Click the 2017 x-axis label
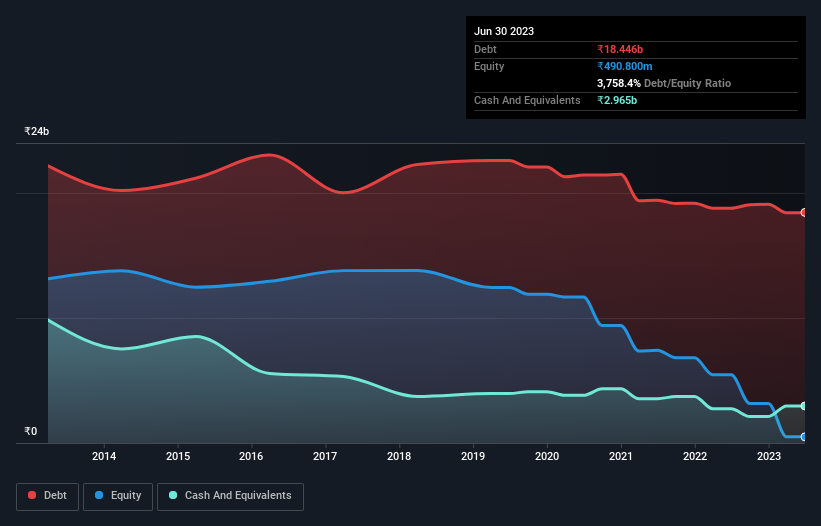The image size is (821, 526). tap(325, 456)
